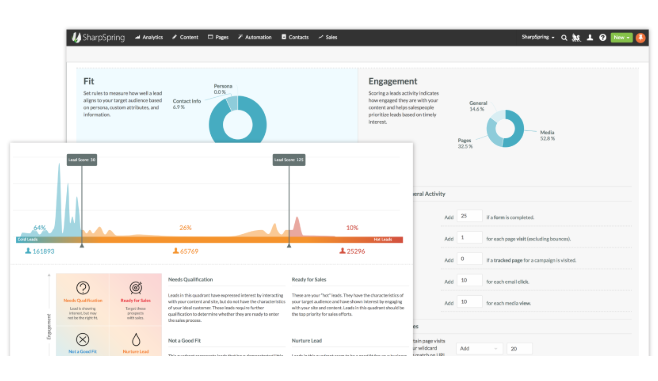This screenshot has width=658, height=381.
Task: Click the Lead Score 30 threshold marker
Action: pyautogui.click(x=82, y=160)
